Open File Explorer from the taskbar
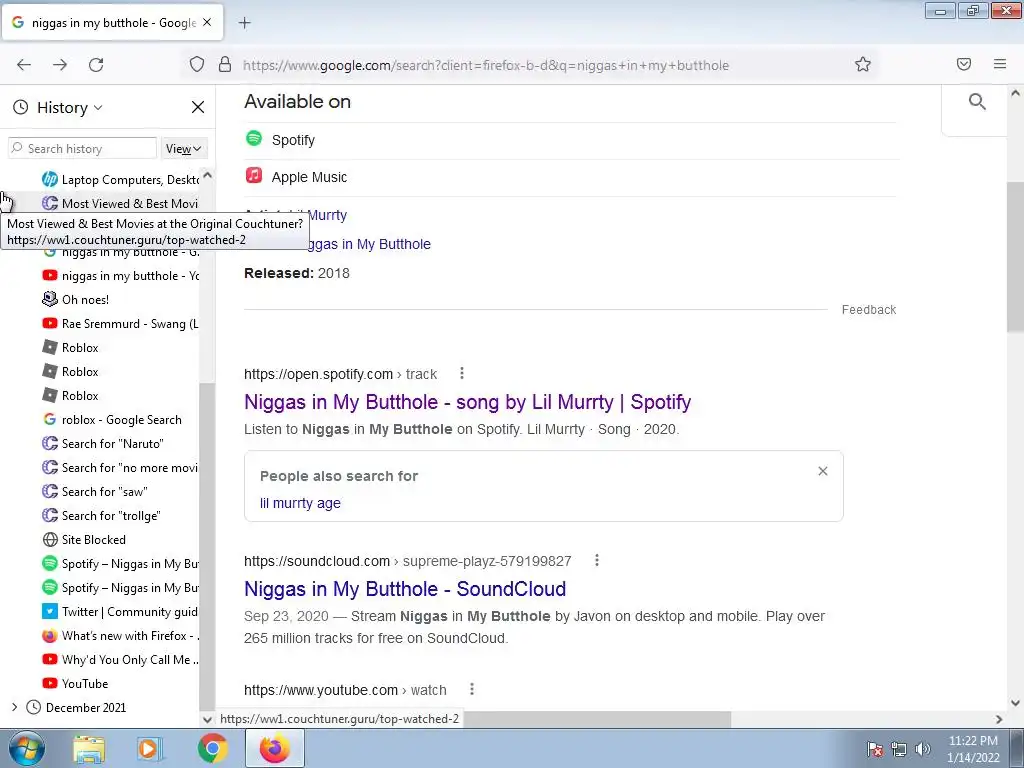Screen dimensions: 1024x768 (89, 749)
